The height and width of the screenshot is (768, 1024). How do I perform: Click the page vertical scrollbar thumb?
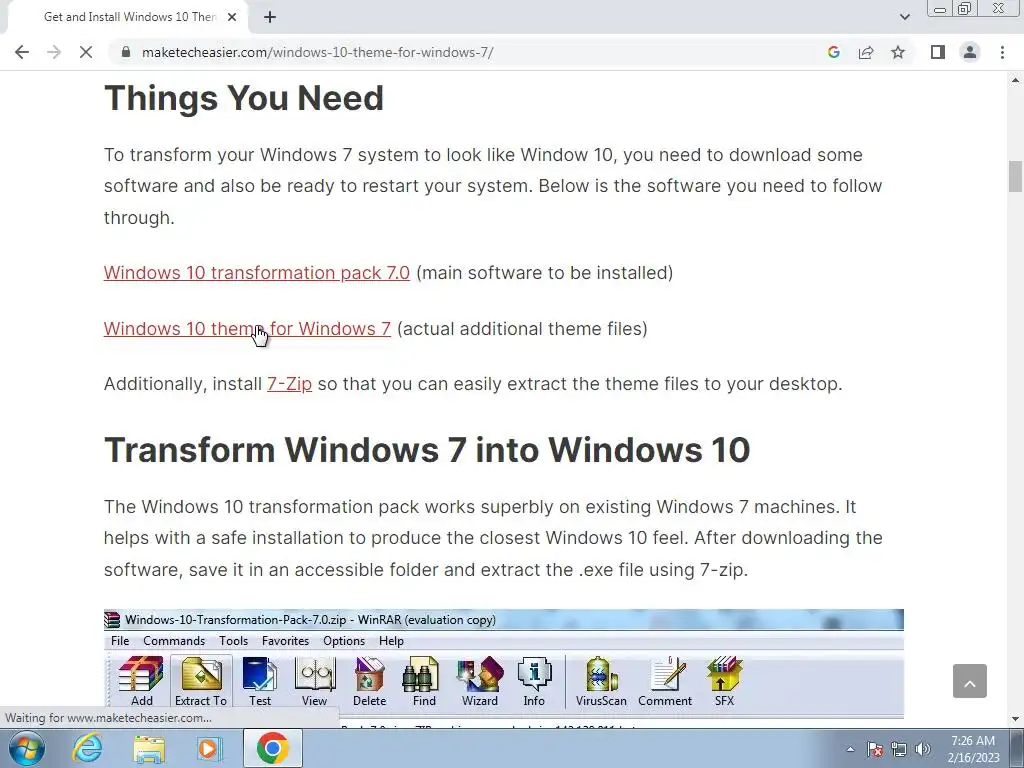tap(1015, 176)
